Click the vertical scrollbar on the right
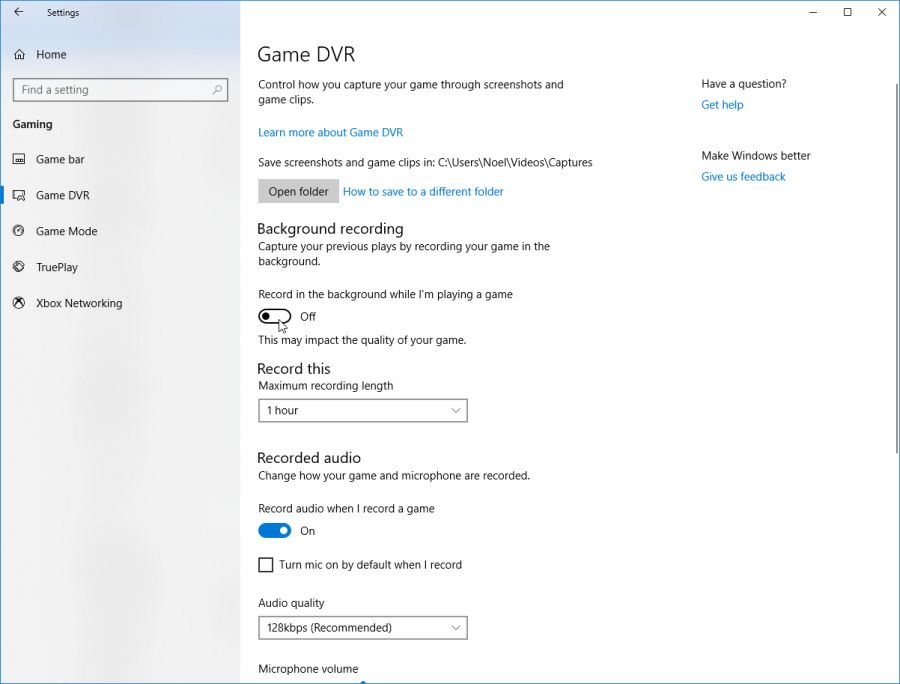Screen dimensions: 900x684 (897, 268)
